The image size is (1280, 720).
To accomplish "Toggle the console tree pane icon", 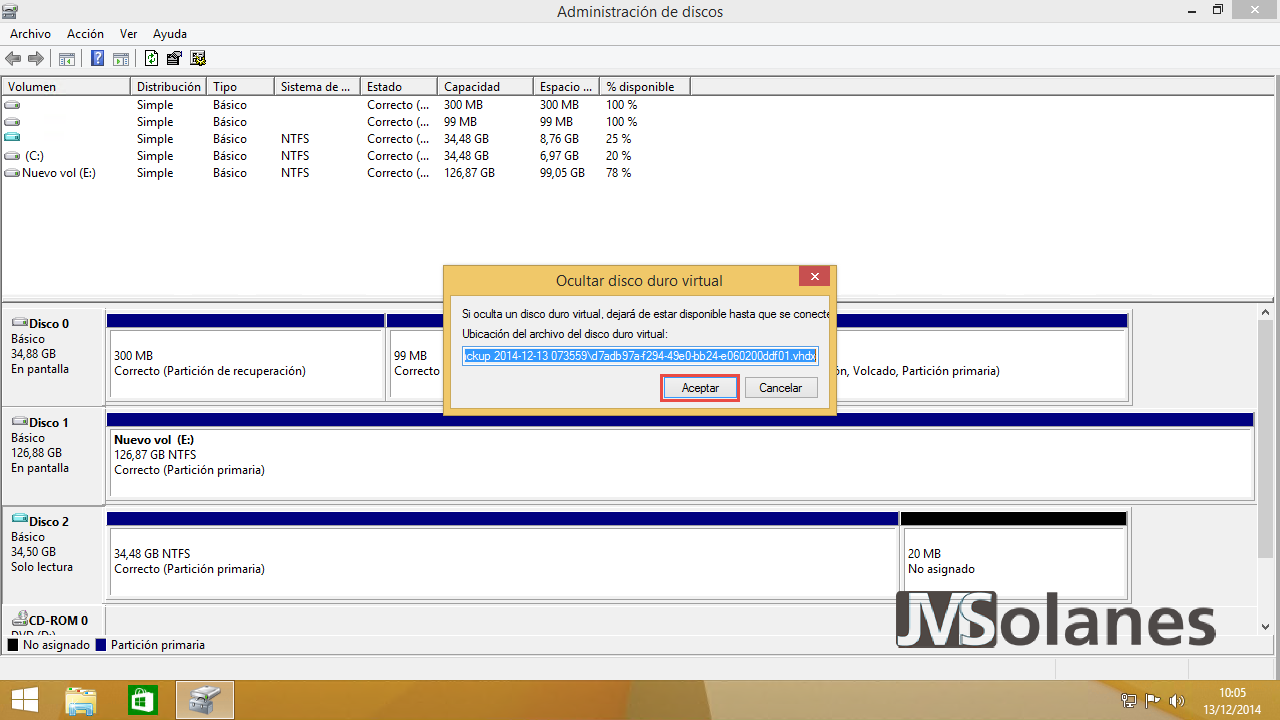I will point(67,58).
